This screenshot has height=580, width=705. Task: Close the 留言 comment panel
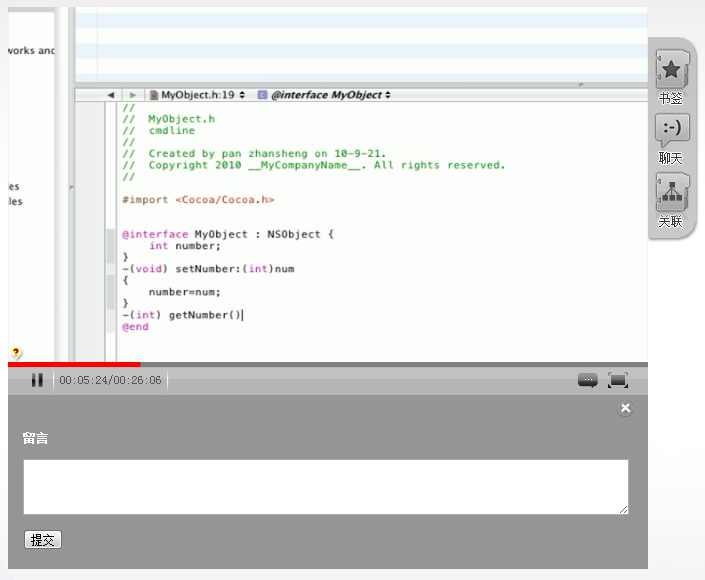[x=625, y=408]
